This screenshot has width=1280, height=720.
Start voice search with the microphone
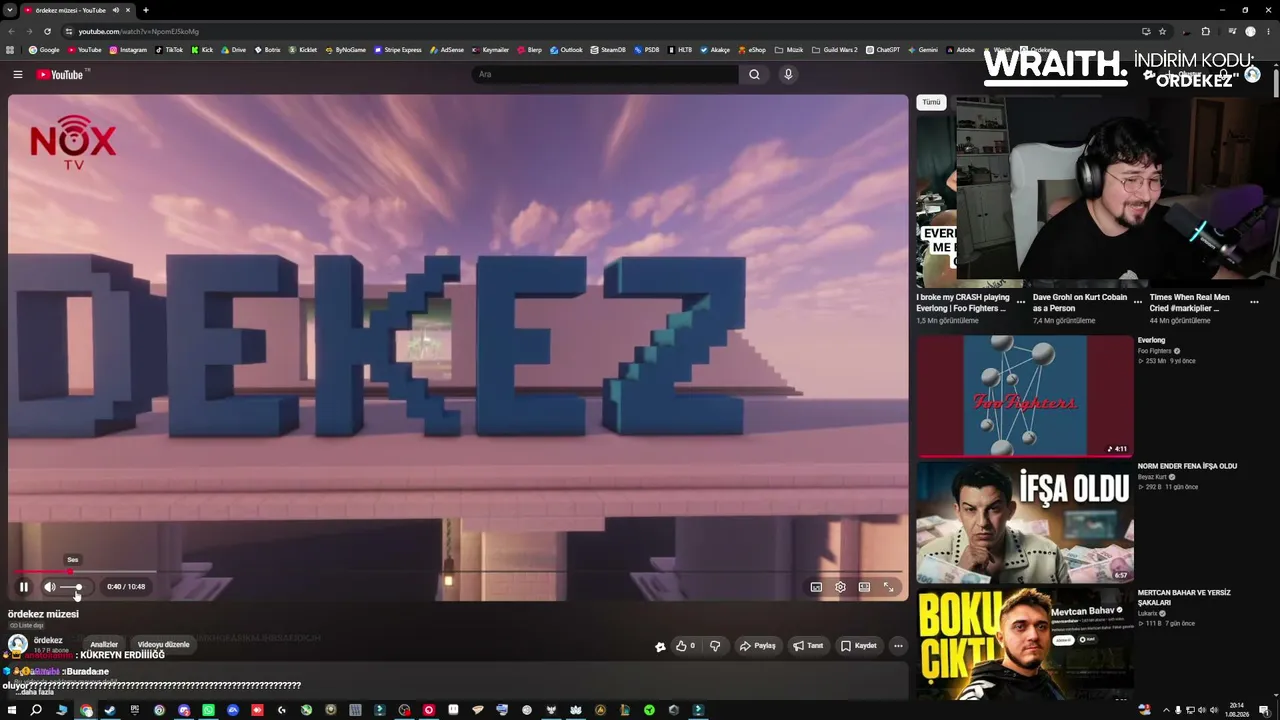pyautogui.click(x=788, y=74)
